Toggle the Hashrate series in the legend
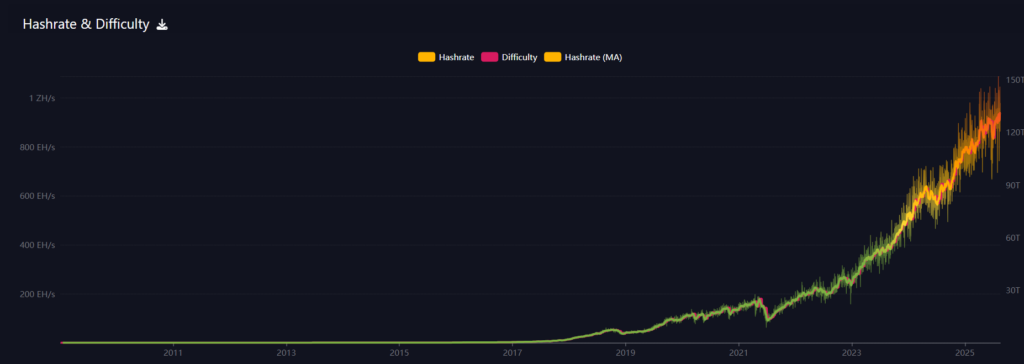 [x=446, y=58]
